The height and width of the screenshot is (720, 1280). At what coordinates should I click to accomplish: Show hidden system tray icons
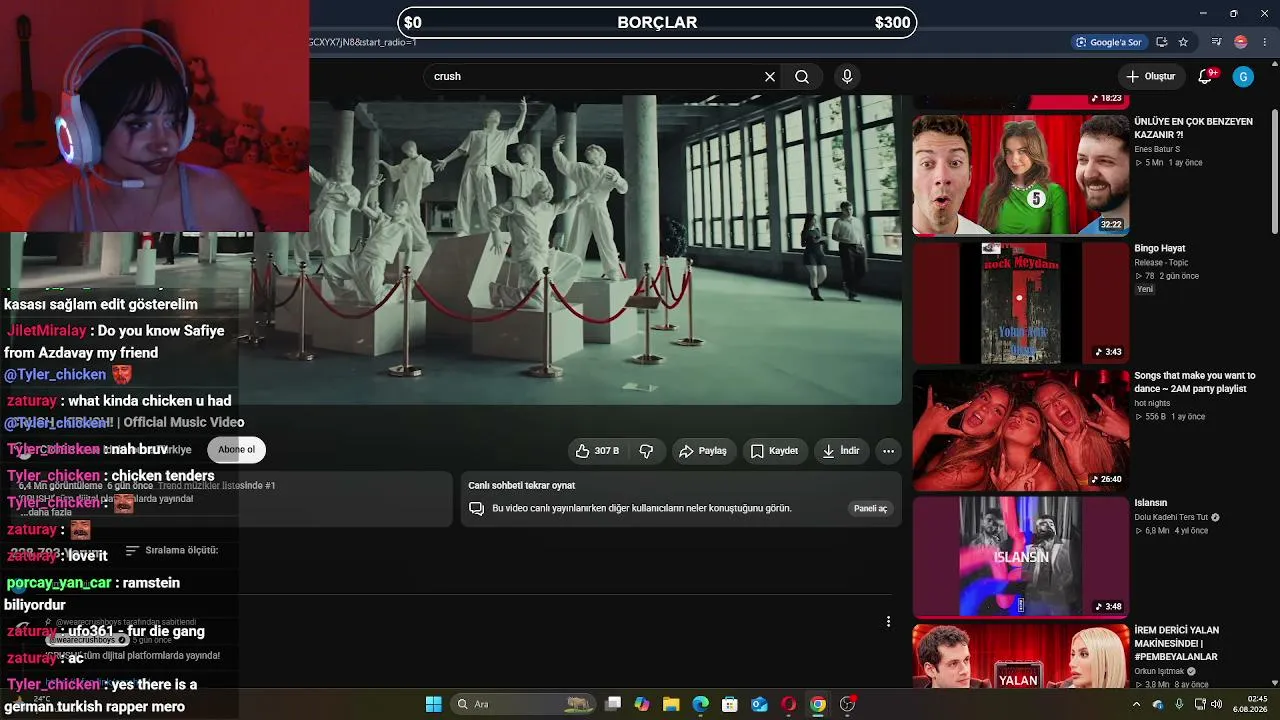click(x=1136, y=704)
